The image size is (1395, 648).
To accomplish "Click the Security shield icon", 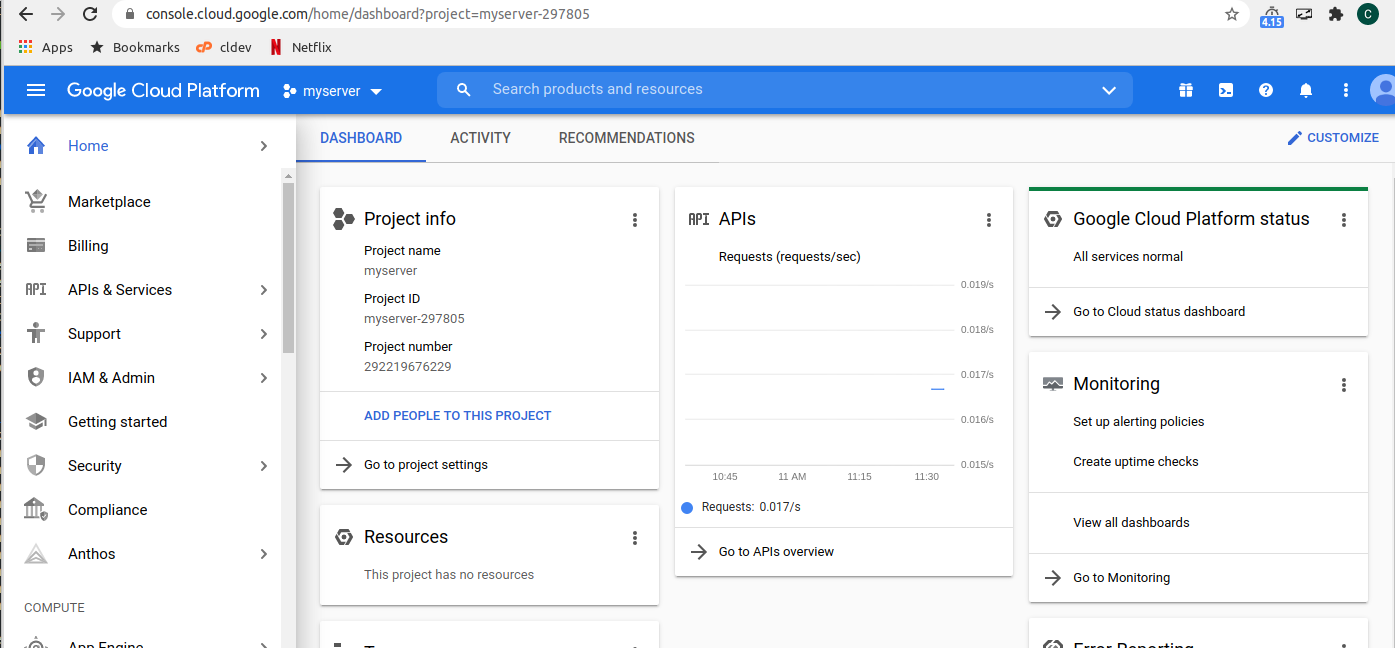I will tap(36, 466).
